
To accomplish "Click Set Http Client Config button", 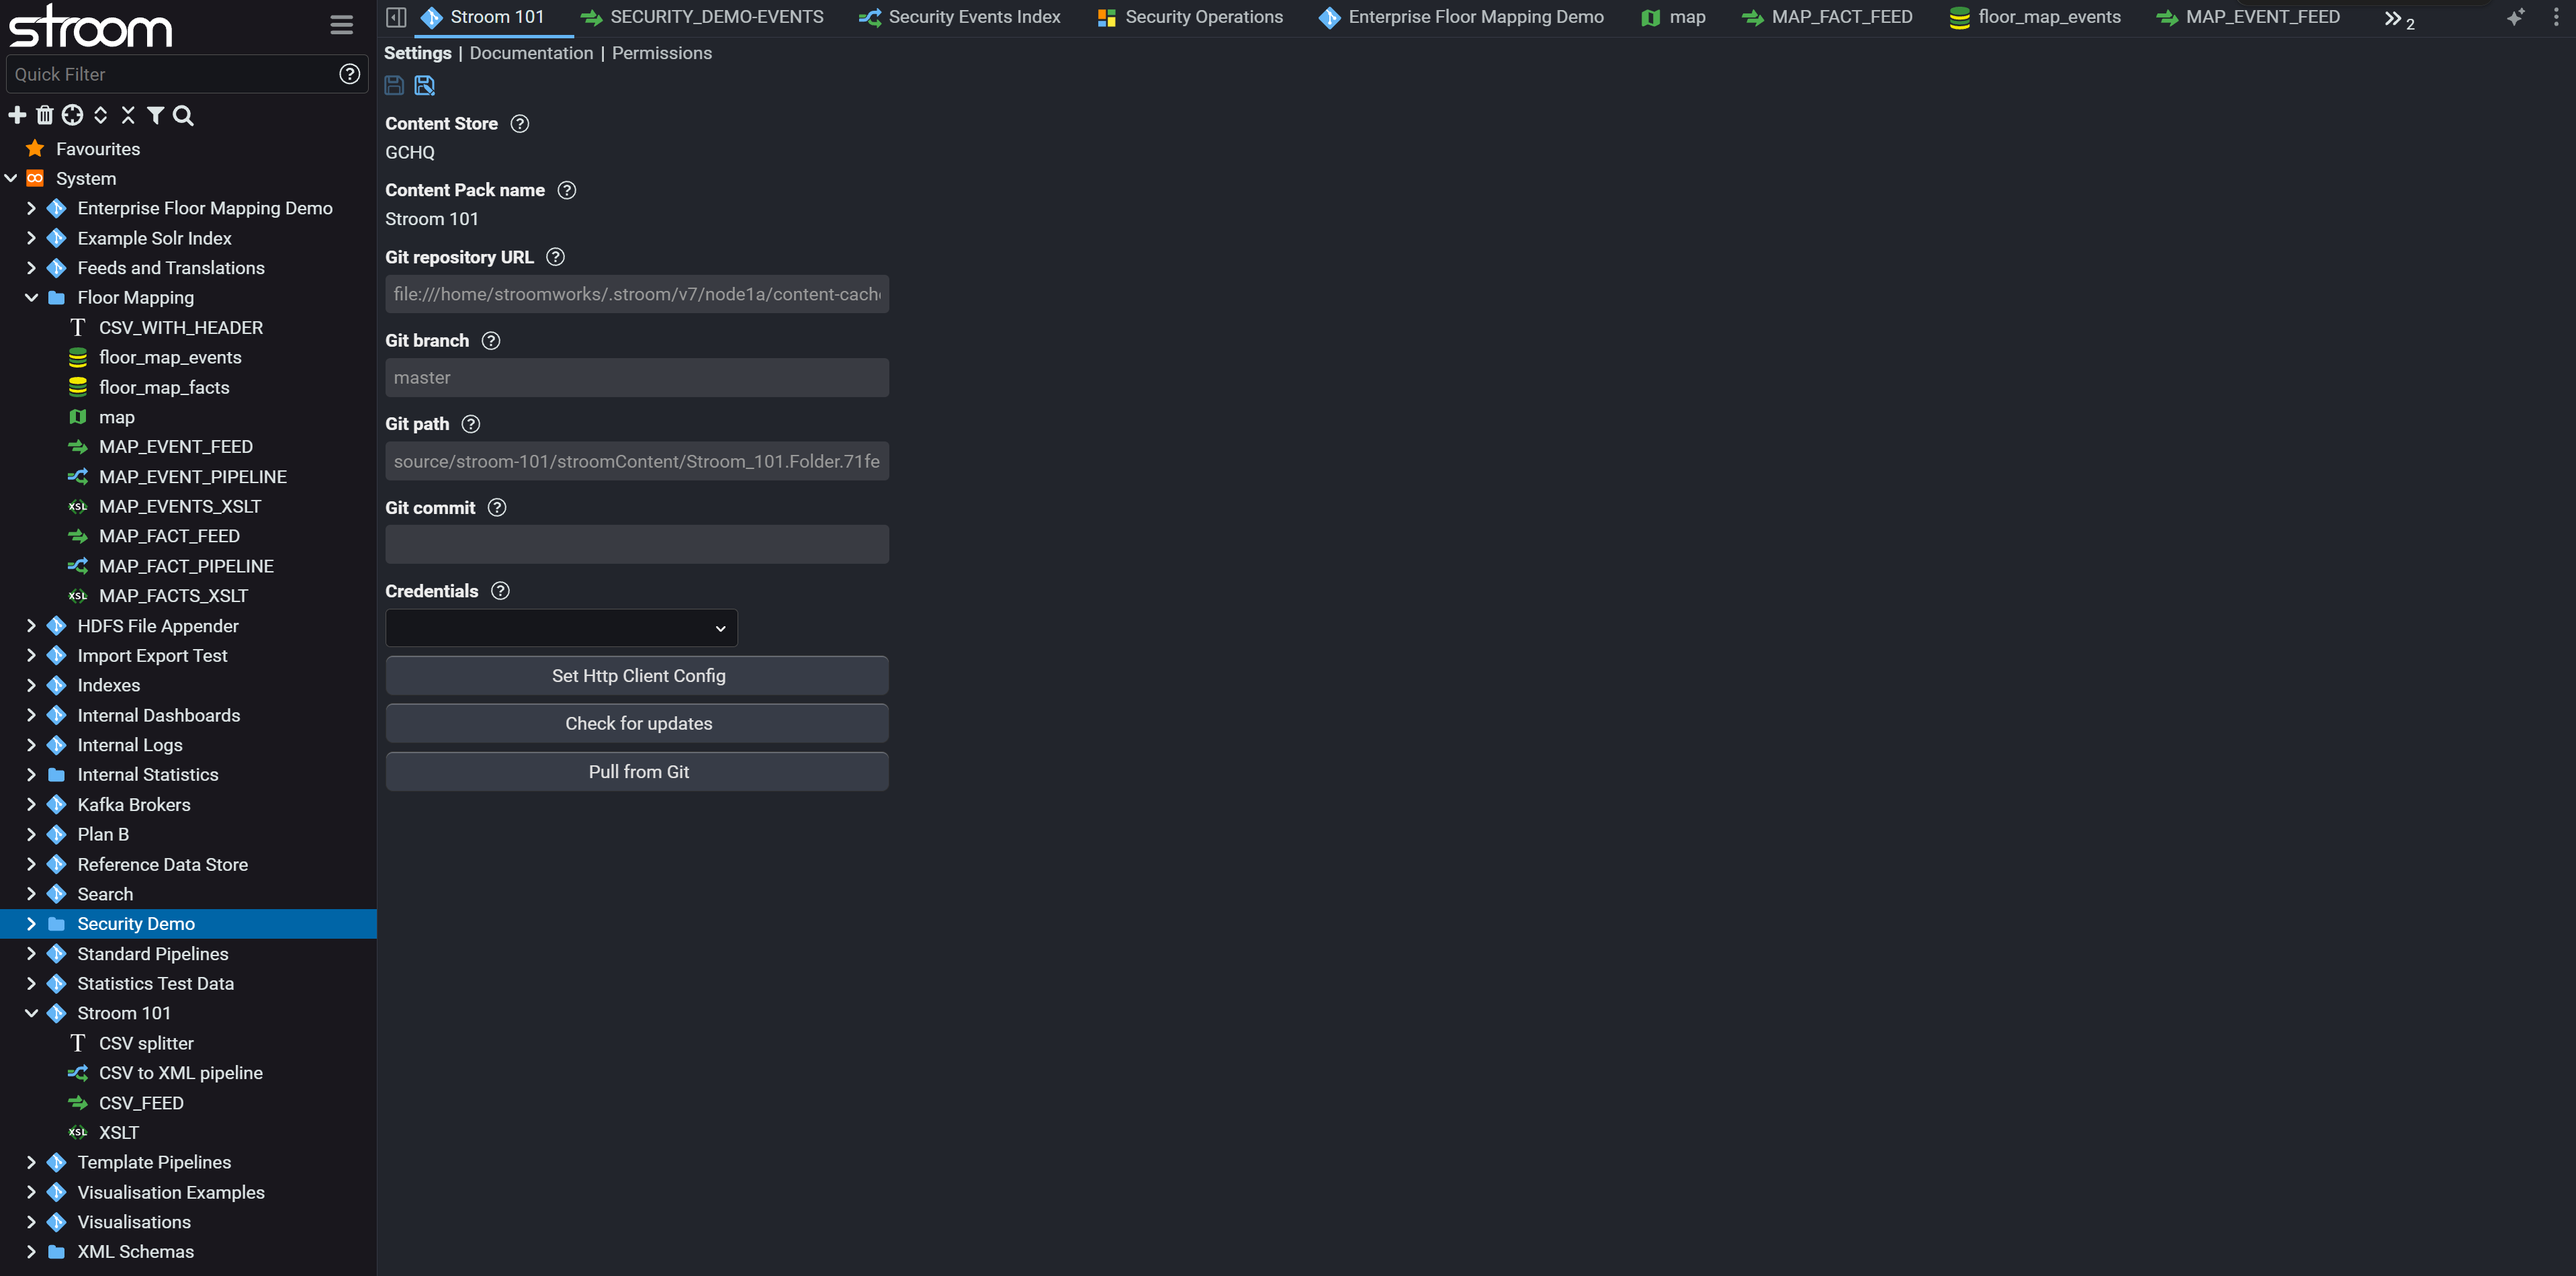I will [637, 676].
